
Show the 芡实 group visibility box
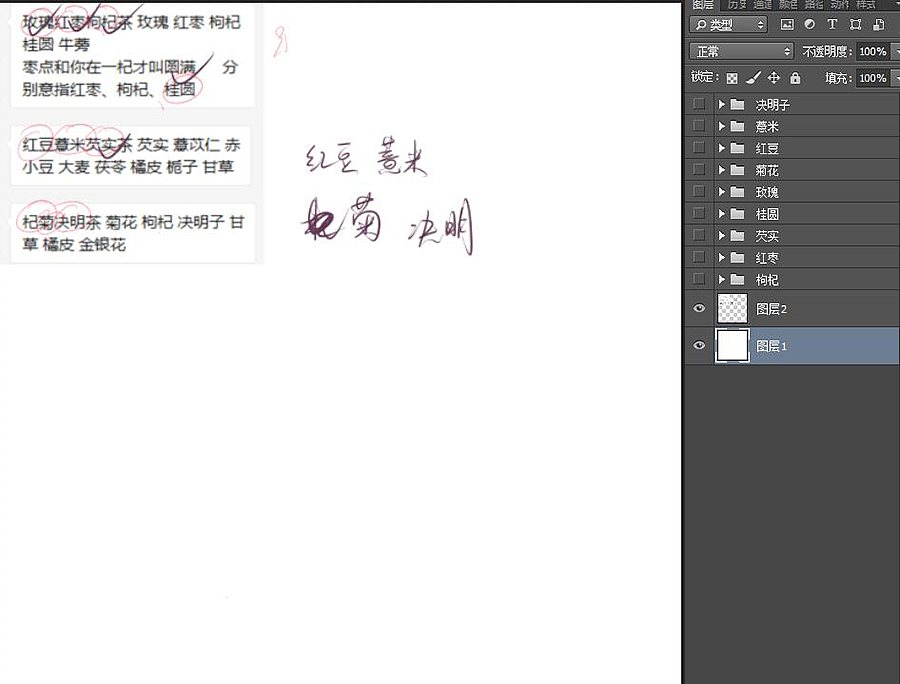(699, 235)
